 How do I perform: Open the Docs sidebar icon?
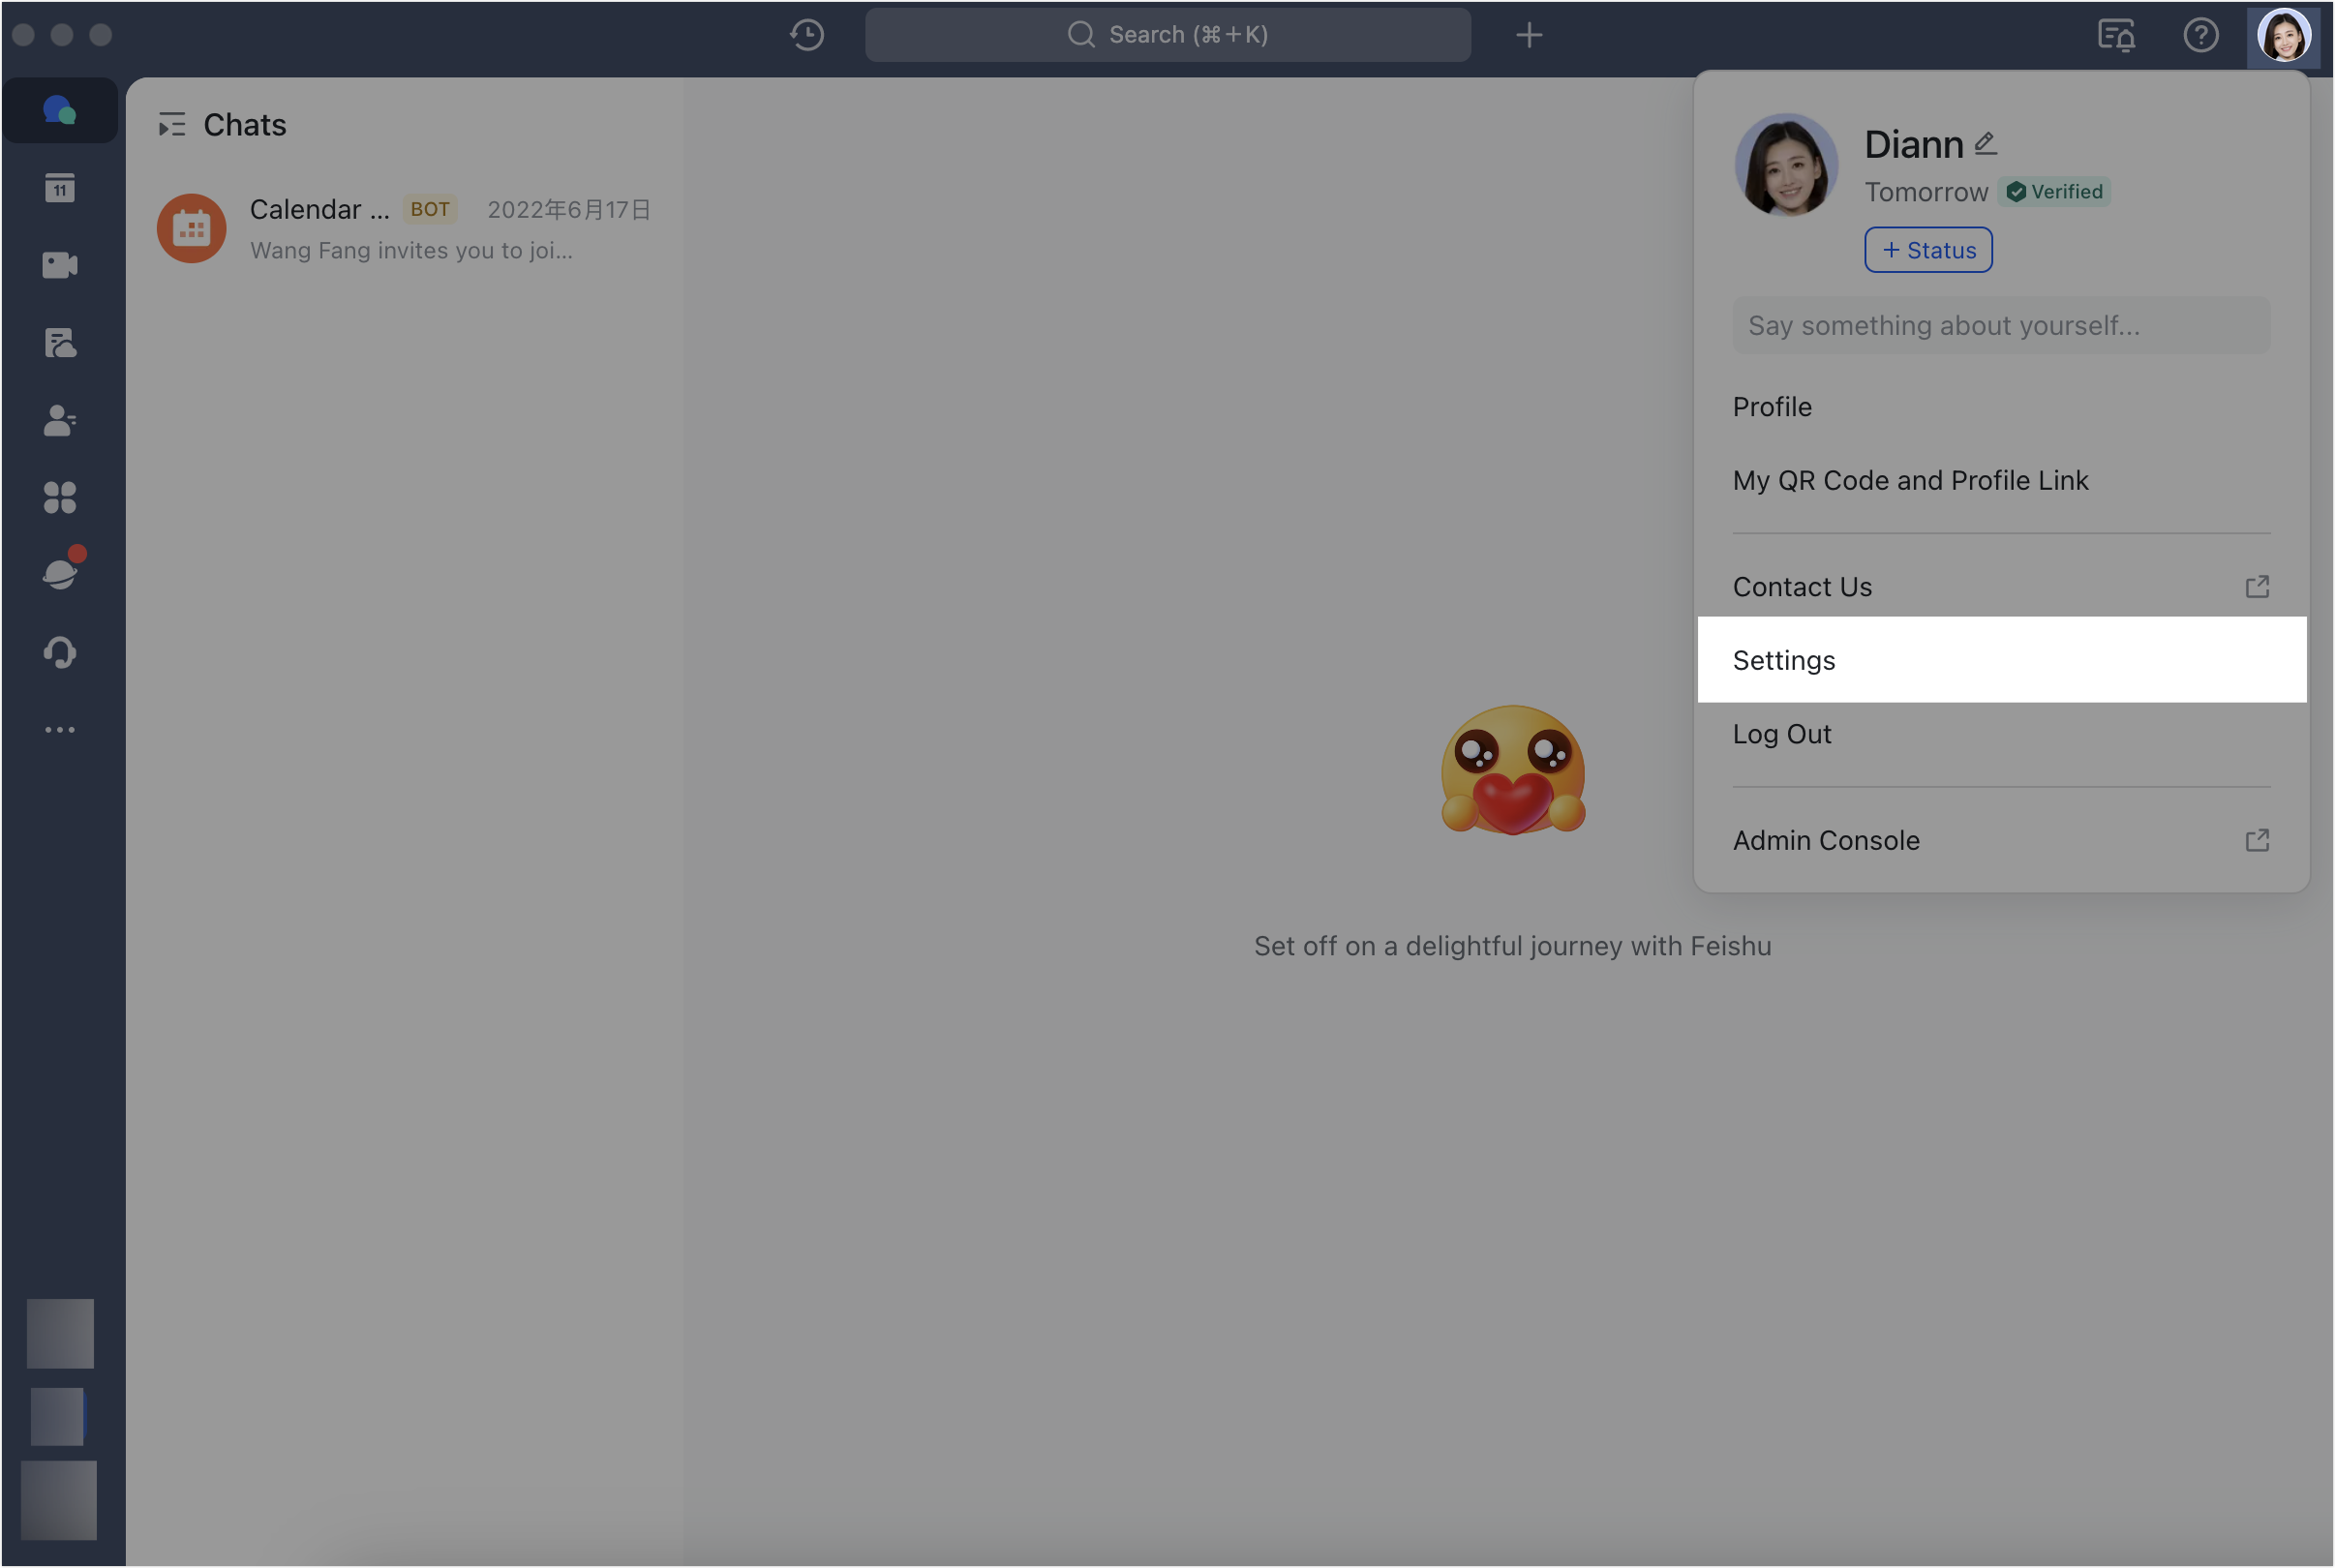click(x=59, y=343)
